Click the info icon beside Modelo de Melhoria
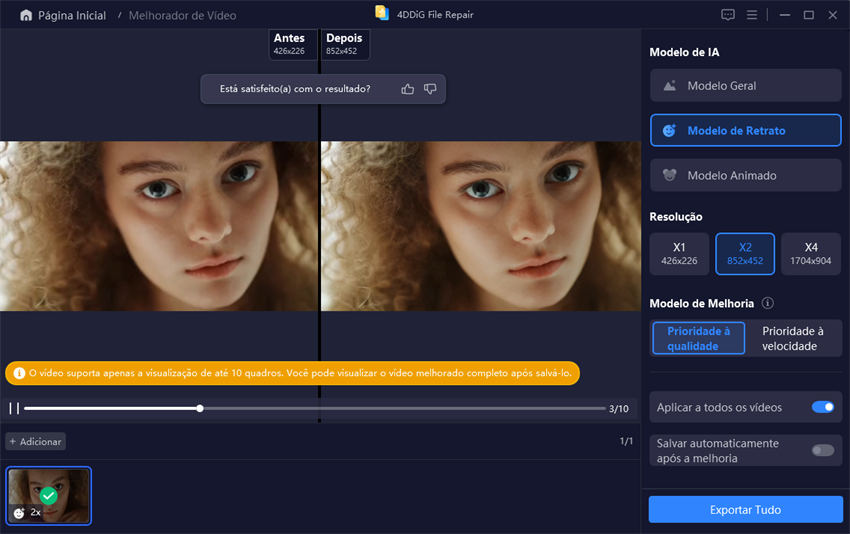This screenshot has height=534, width=850. click(767, 303)
